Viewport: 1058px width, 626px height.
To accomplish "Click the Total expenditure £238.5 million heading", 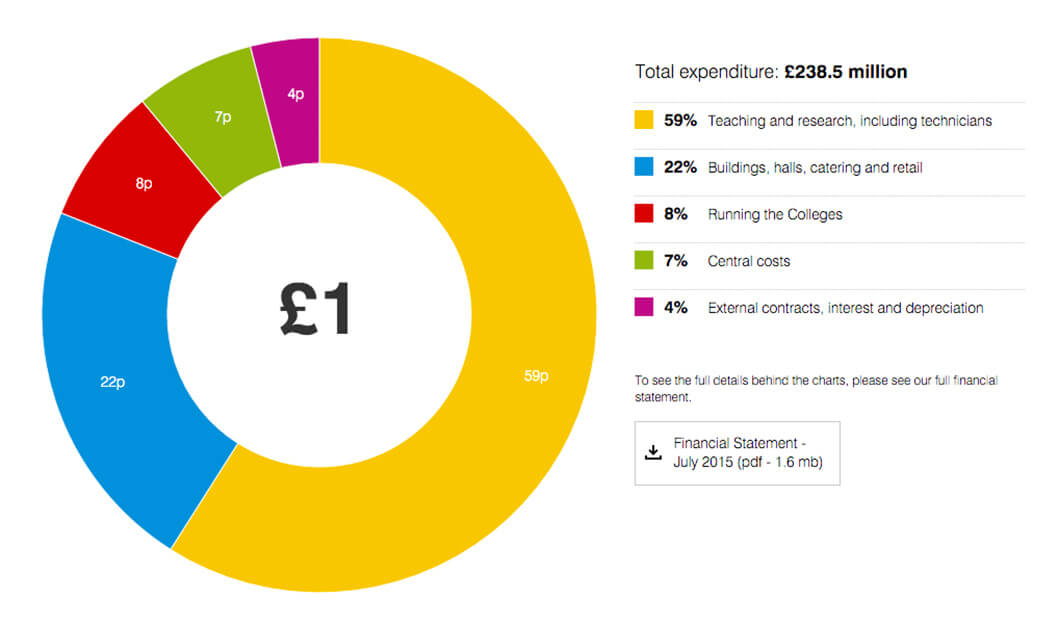I will [x=770, y=72].
